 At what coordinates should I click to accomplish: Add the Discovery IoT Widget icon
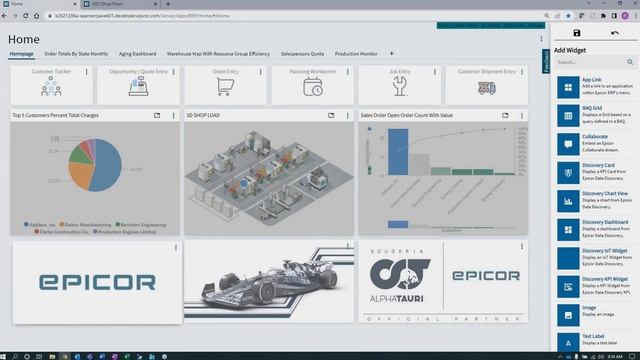click(x=568, y=258)
